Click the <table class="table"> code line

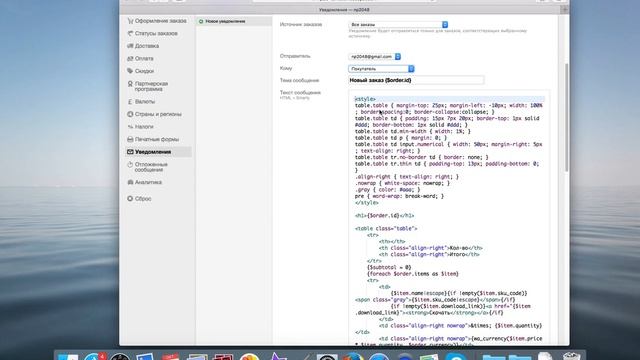(386, 229)
